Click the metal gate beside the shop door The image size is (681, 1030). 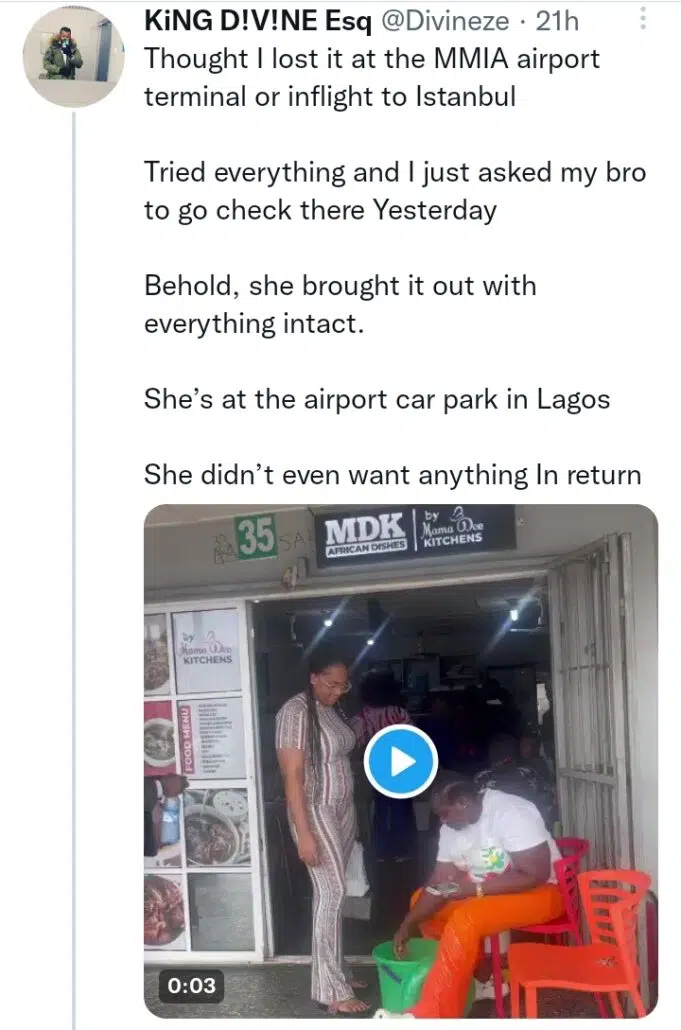pos(589,700)
